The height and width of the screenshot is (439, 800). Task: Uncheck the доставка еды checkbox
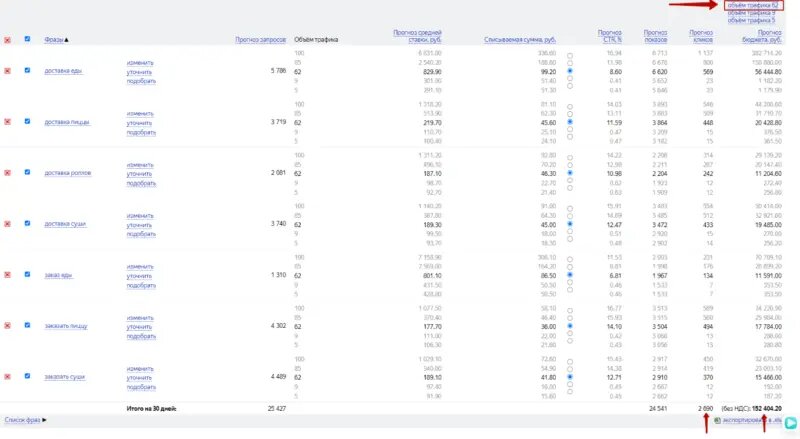coord(27,70)
